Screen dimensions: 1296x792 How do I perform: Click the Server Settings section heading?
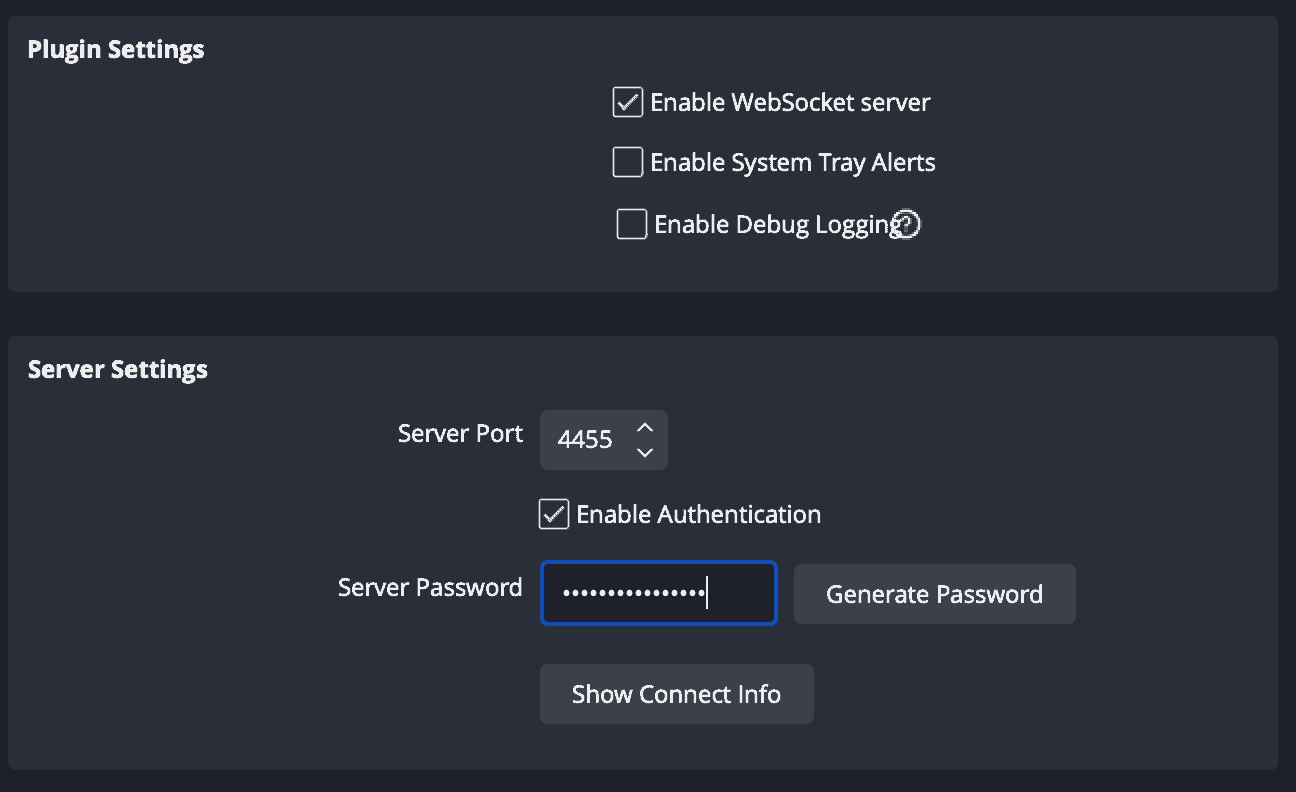click(118, 369)
